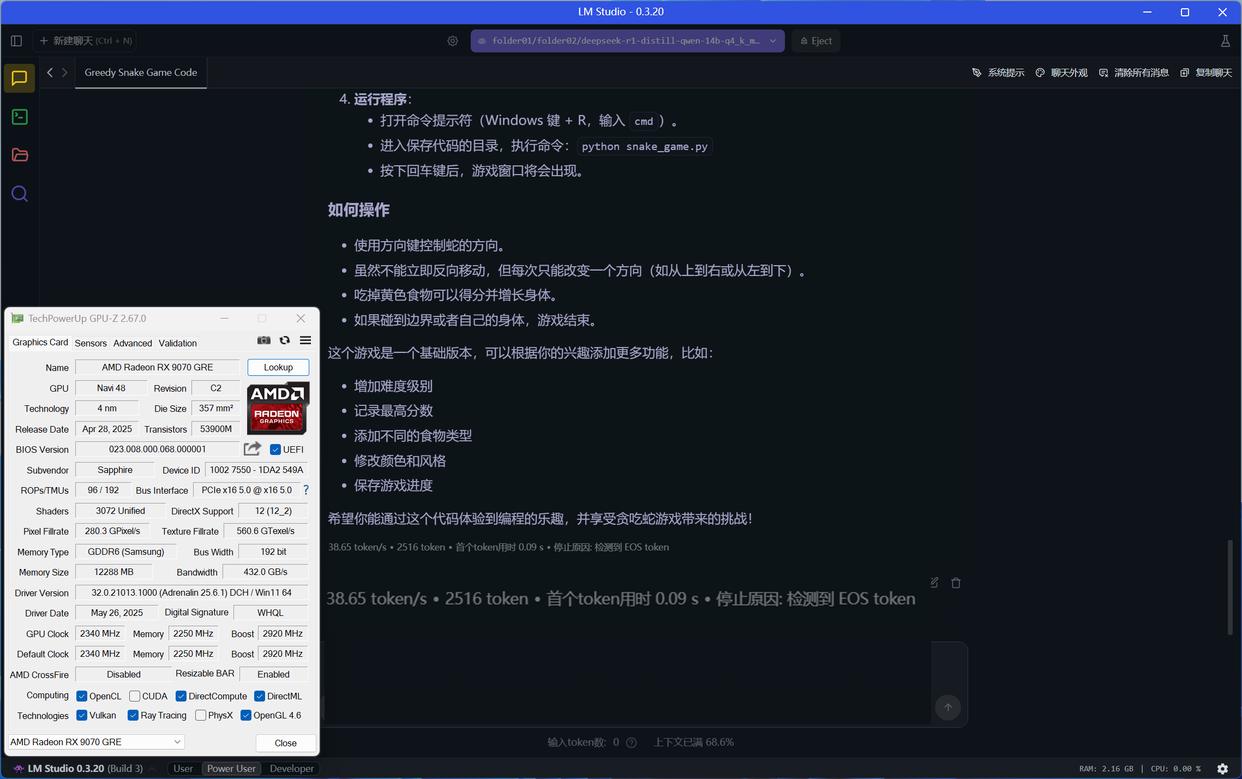The height and width of the screenshot is (779, 1242).
Task: Click the AMD Radeon Graphics logo
Action: (278, 408)
